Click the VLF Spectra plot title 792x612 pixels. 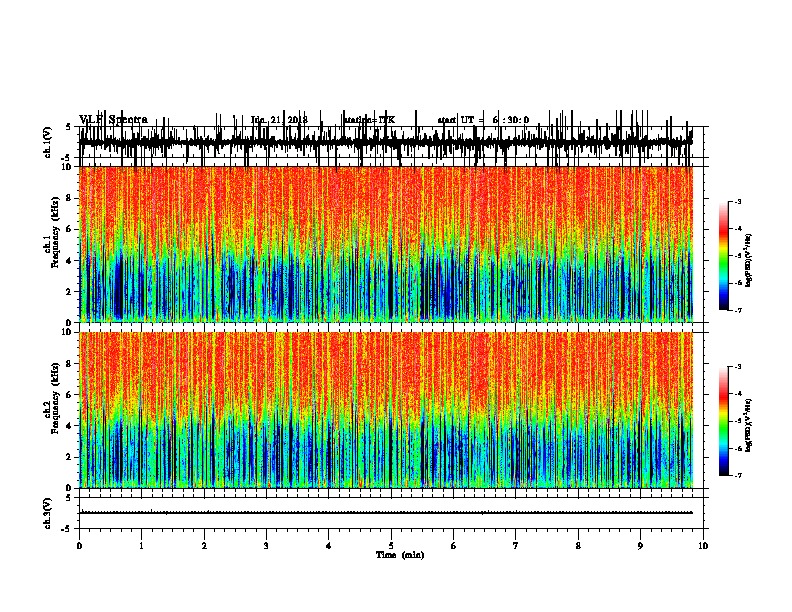[x=113, y=120]
